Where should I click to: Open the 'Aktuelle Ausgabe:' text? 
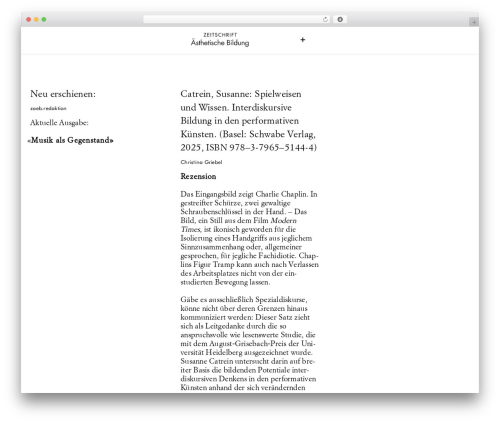[59, 123]
